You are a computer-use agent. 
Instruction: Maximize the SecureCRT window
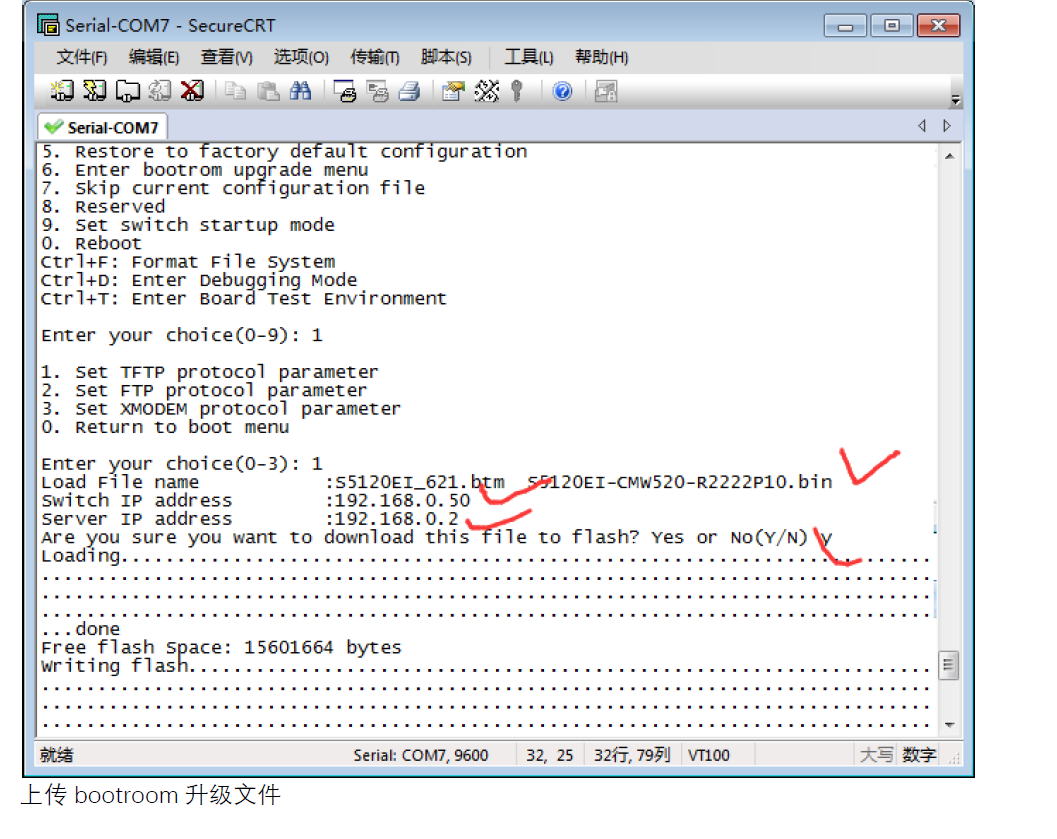point(891,26)
